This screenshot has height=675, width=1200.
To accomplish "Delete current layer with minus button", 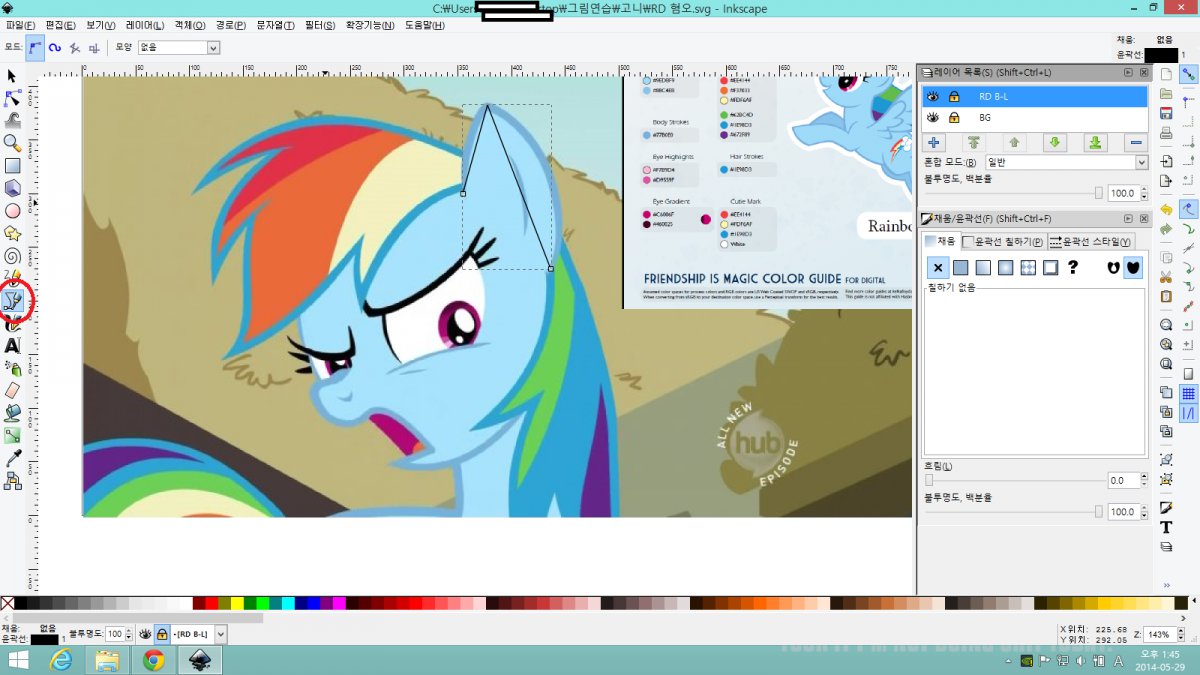I will pyautogui.click(x=1136, y=143).
